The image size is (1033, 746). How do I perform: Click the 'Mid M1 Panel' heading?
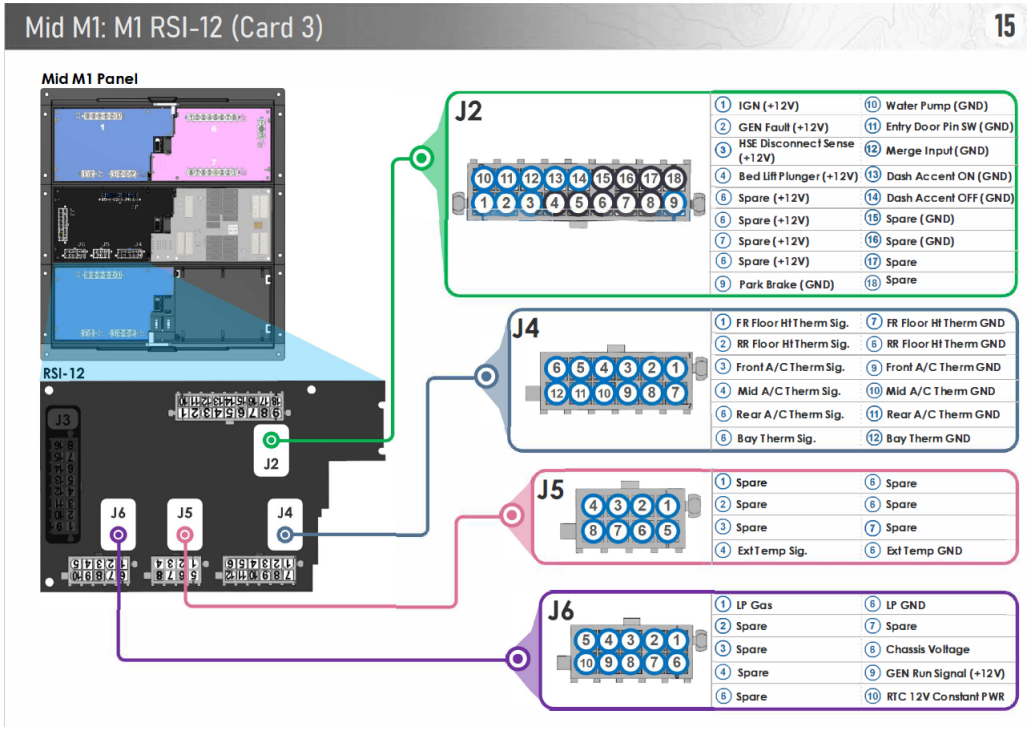tap(90, 79)
